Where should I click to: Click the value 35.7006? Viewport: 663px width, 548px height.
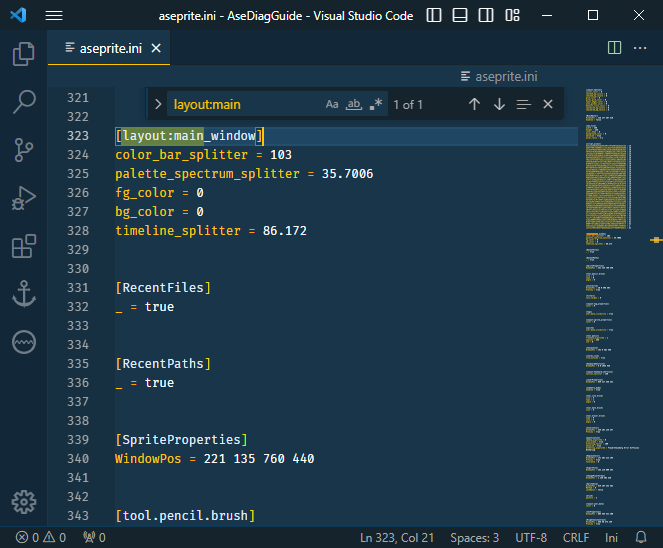(x=348, y=174)
